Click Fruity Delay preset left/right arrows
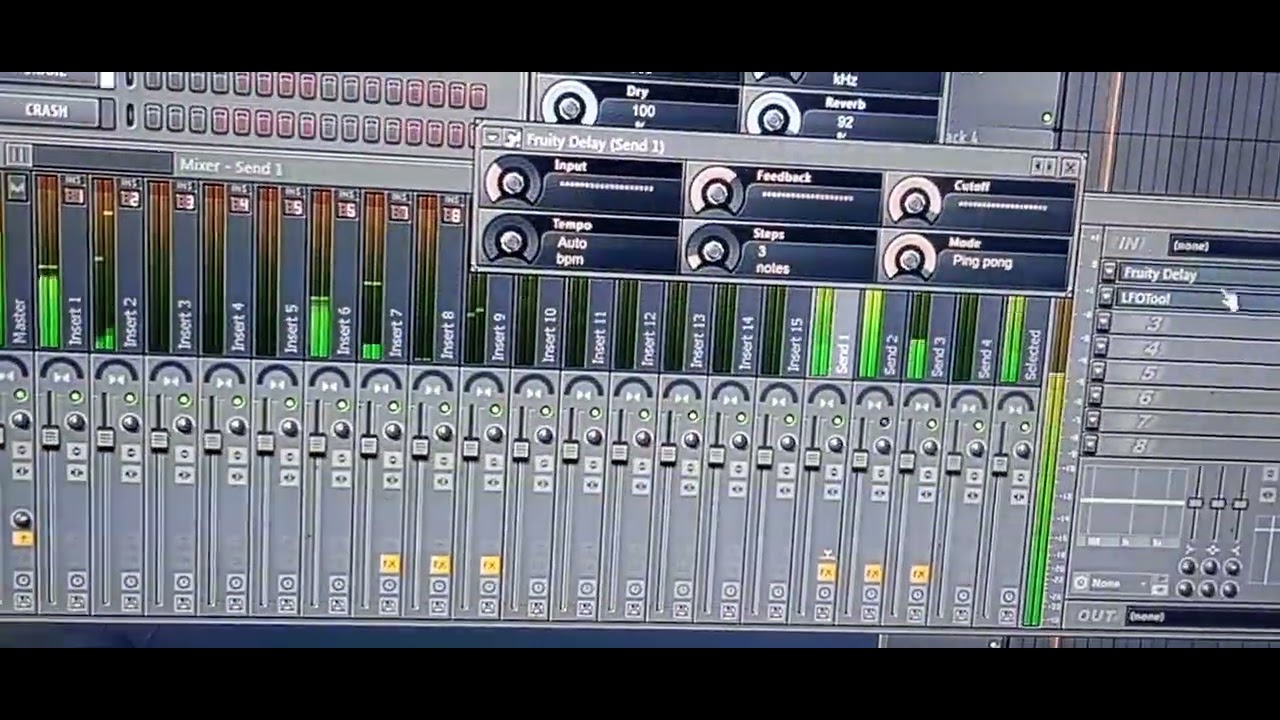 1043,167
